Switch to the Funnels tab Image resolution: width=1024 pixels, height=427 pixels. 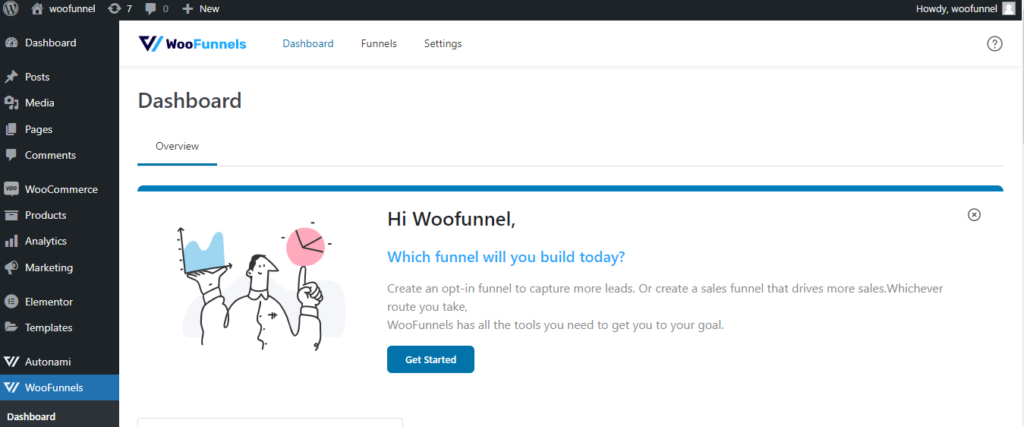(379, 44)
